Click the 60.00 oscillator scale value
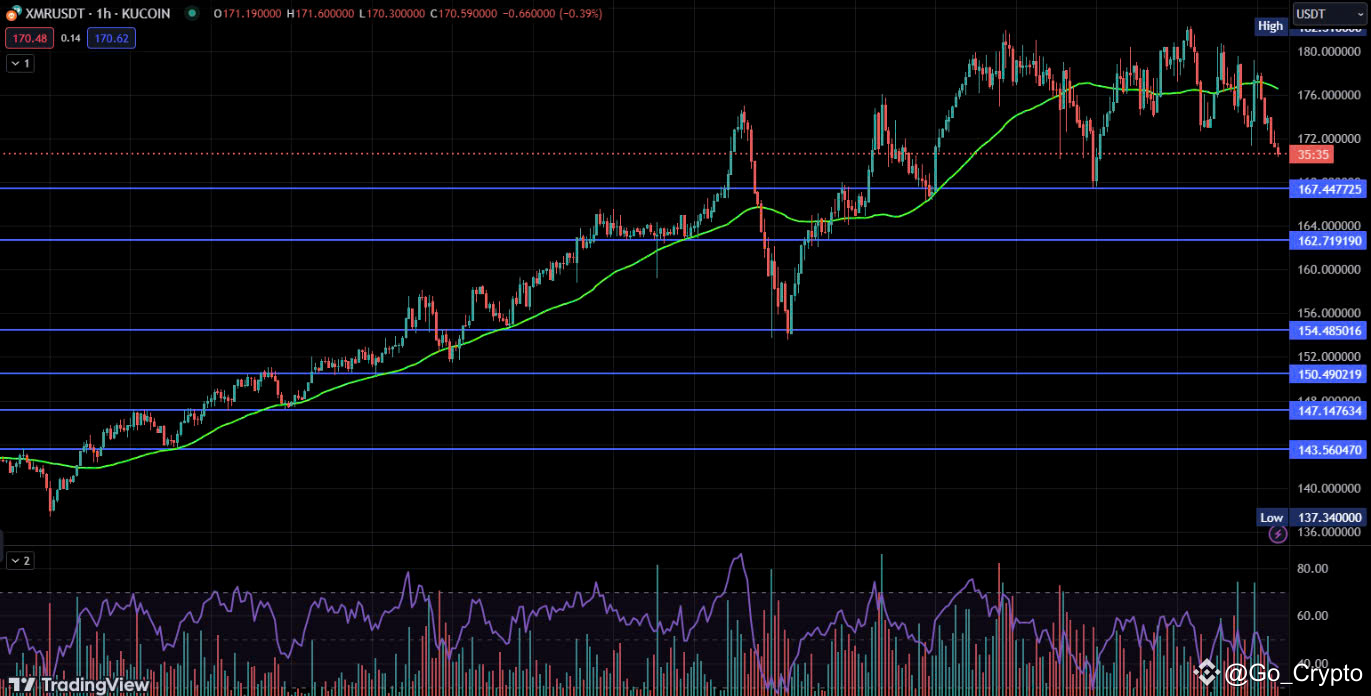The width and height of the screenshot is (1371, 696). tap(1312, 617)
